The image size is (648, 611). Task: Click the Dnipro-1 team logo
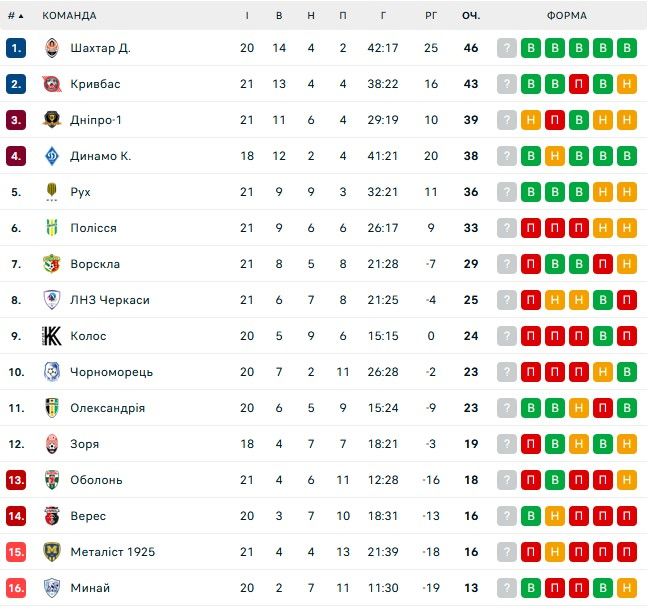pyautogui.click(x=52, y=120)
